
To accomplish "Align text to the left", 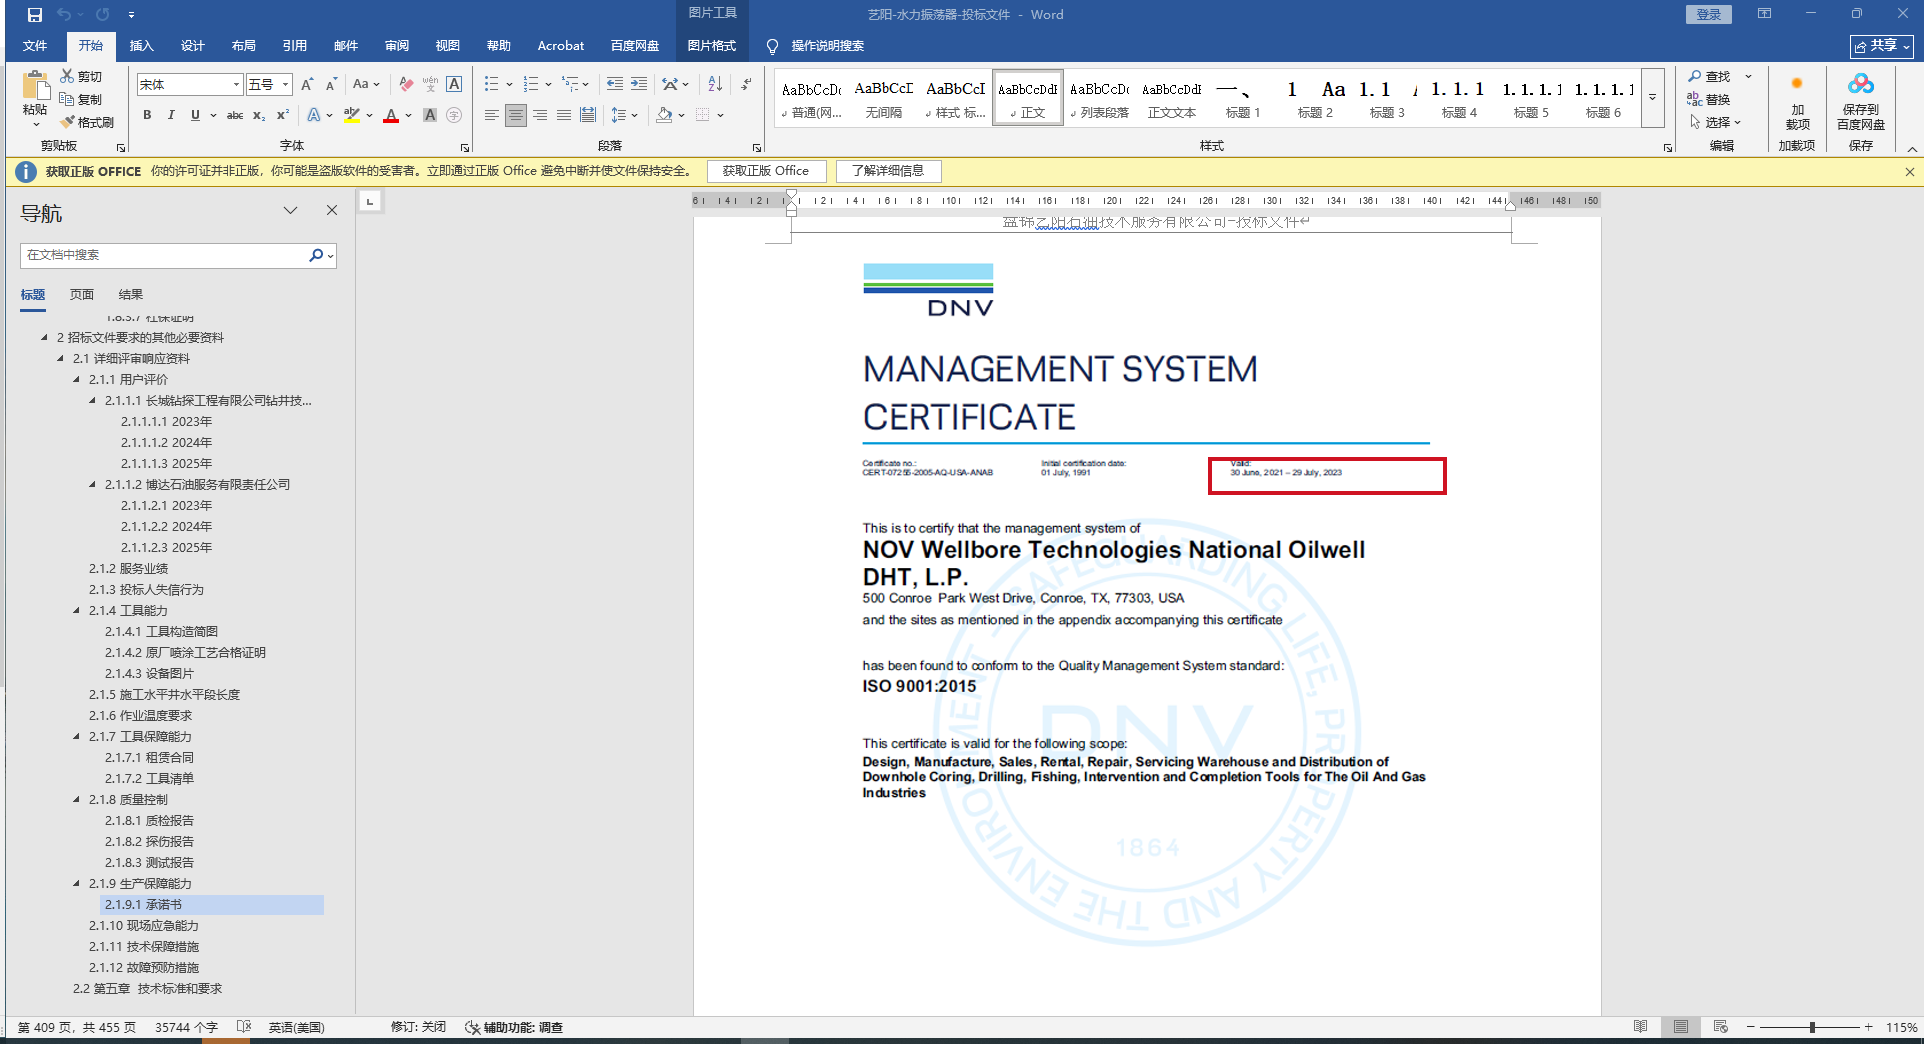I will point(491,115).
